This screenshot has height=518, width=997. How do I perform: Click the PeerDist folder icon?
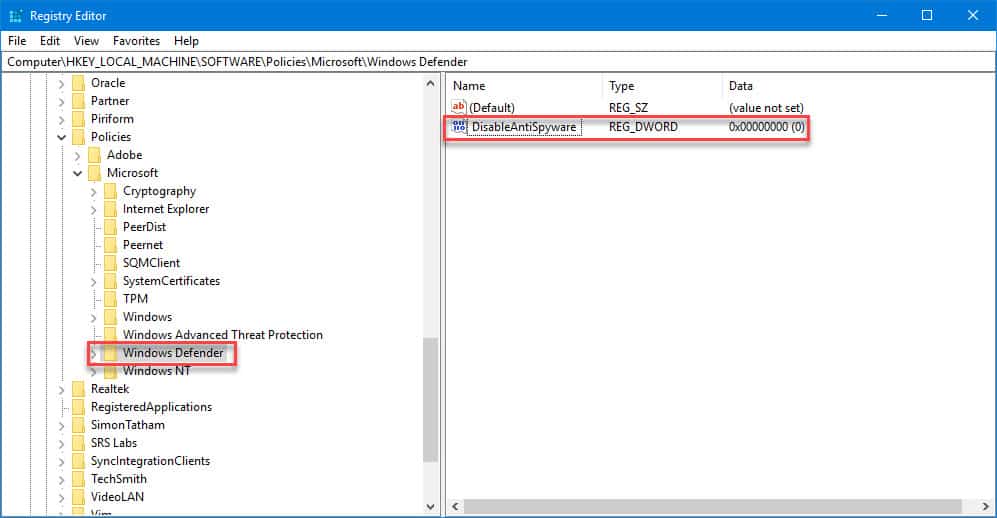tap(111, 227)
